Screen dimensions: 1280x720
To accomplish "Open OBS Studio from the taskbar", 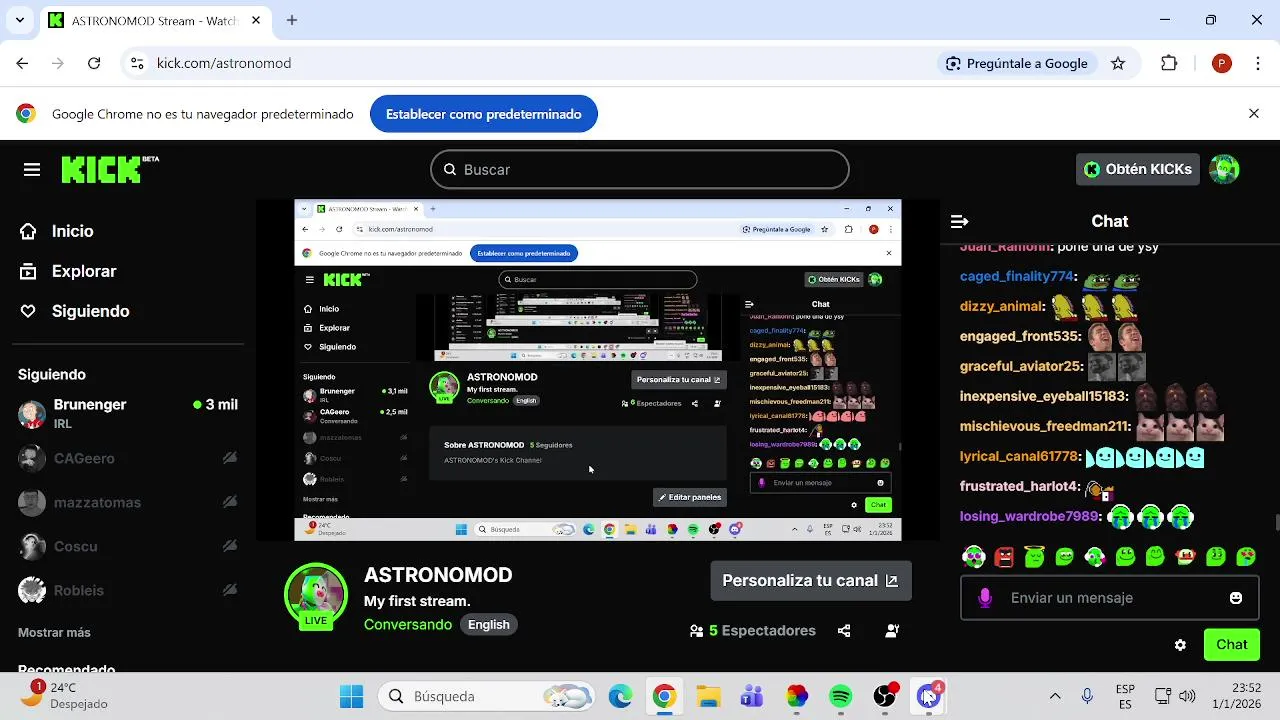I will coord(885,696).
